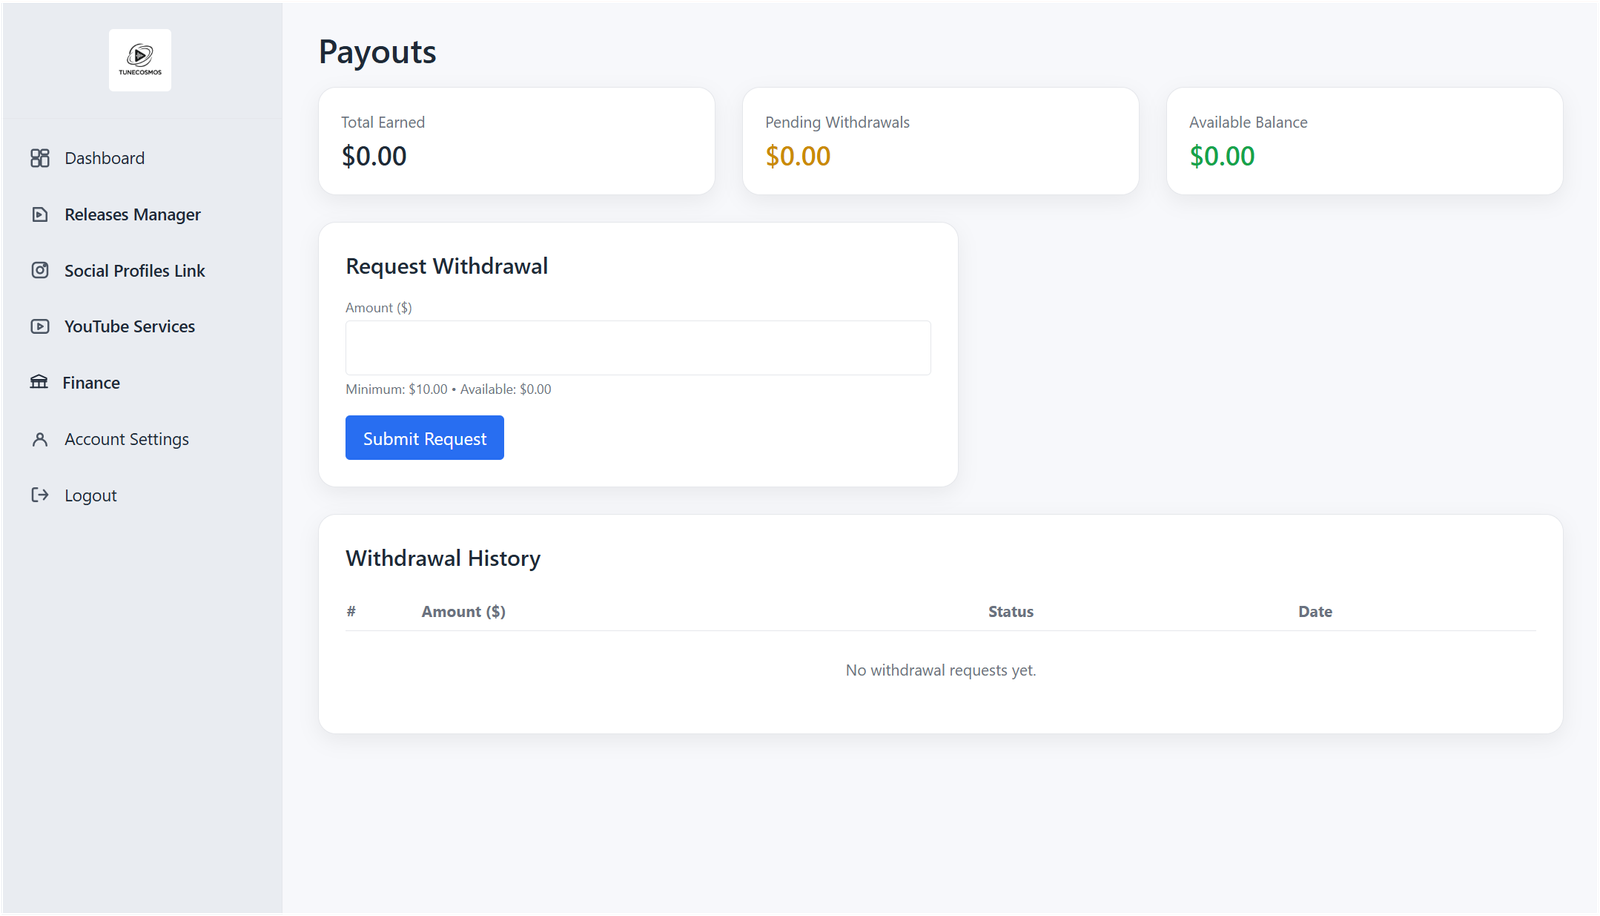Select the Finance sidebar entry
Viewport: 1600px width, 916px height.
tap(91, 381)
